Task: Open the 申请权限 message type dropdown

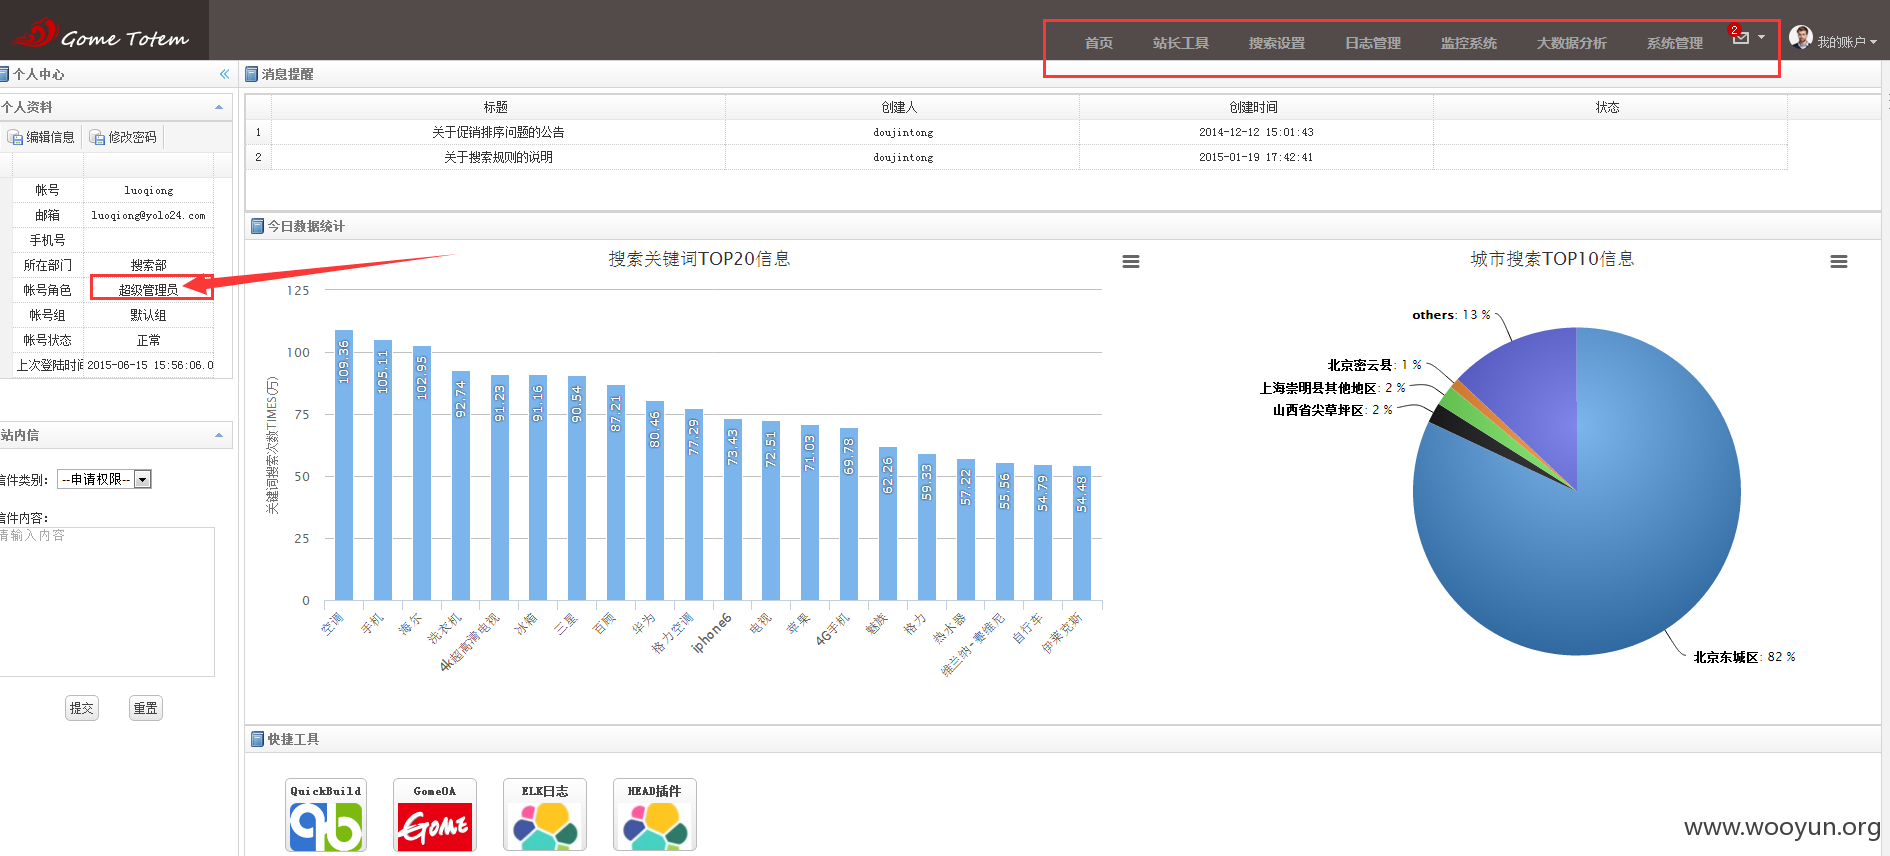Action: coord(104,479)
